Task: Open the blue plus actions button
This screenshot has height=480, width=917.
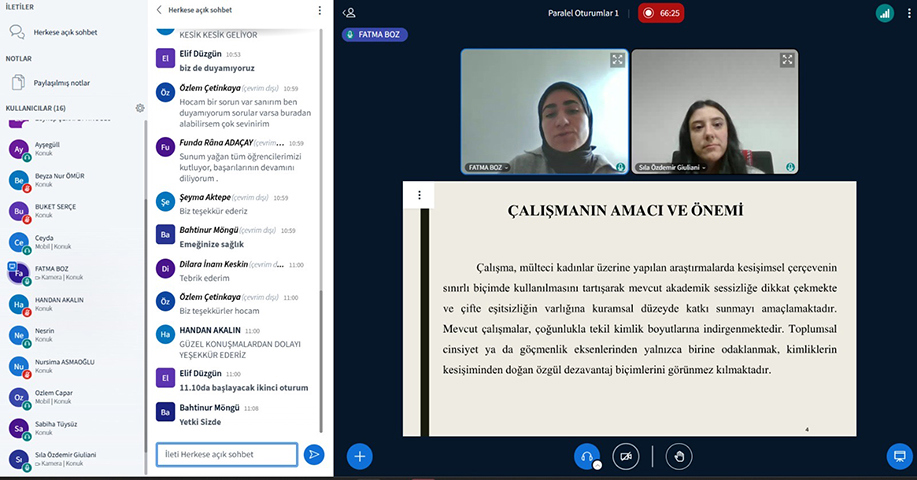Action: [x=360, y=456]
